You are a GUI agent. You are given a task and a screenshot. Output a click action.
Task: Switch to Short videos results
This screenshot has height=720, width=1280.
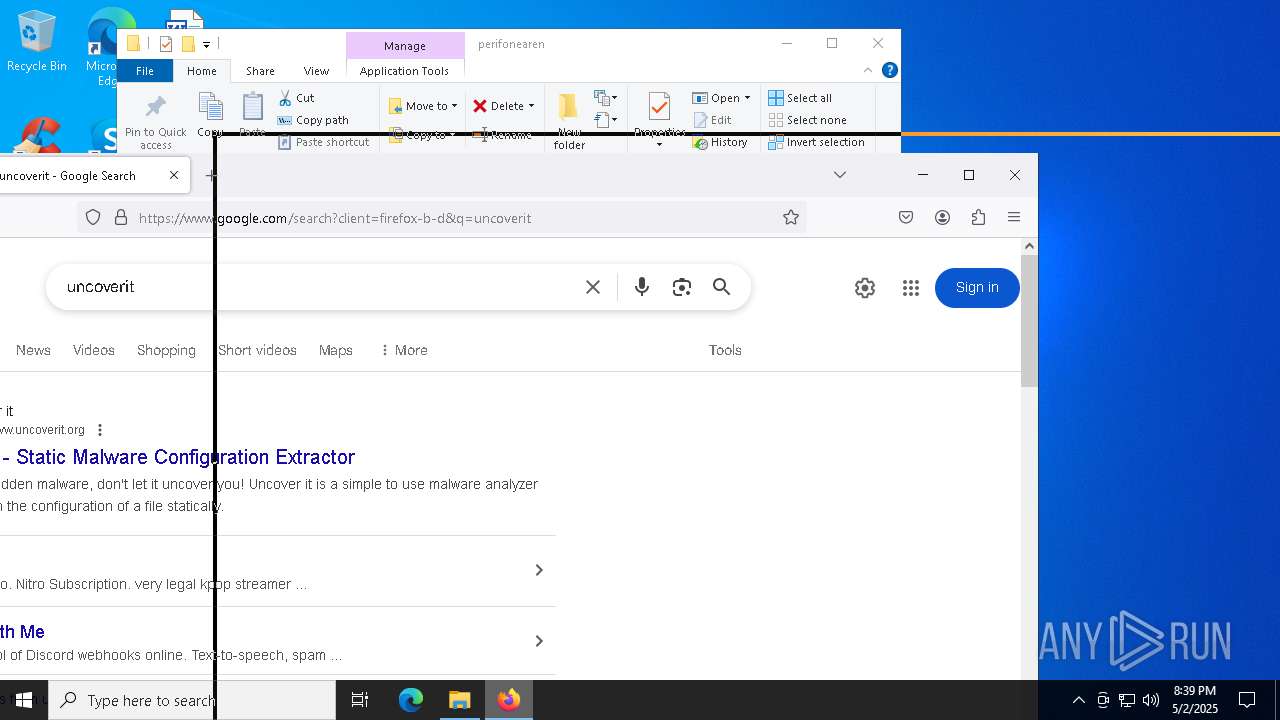click(x=257, y=350)
